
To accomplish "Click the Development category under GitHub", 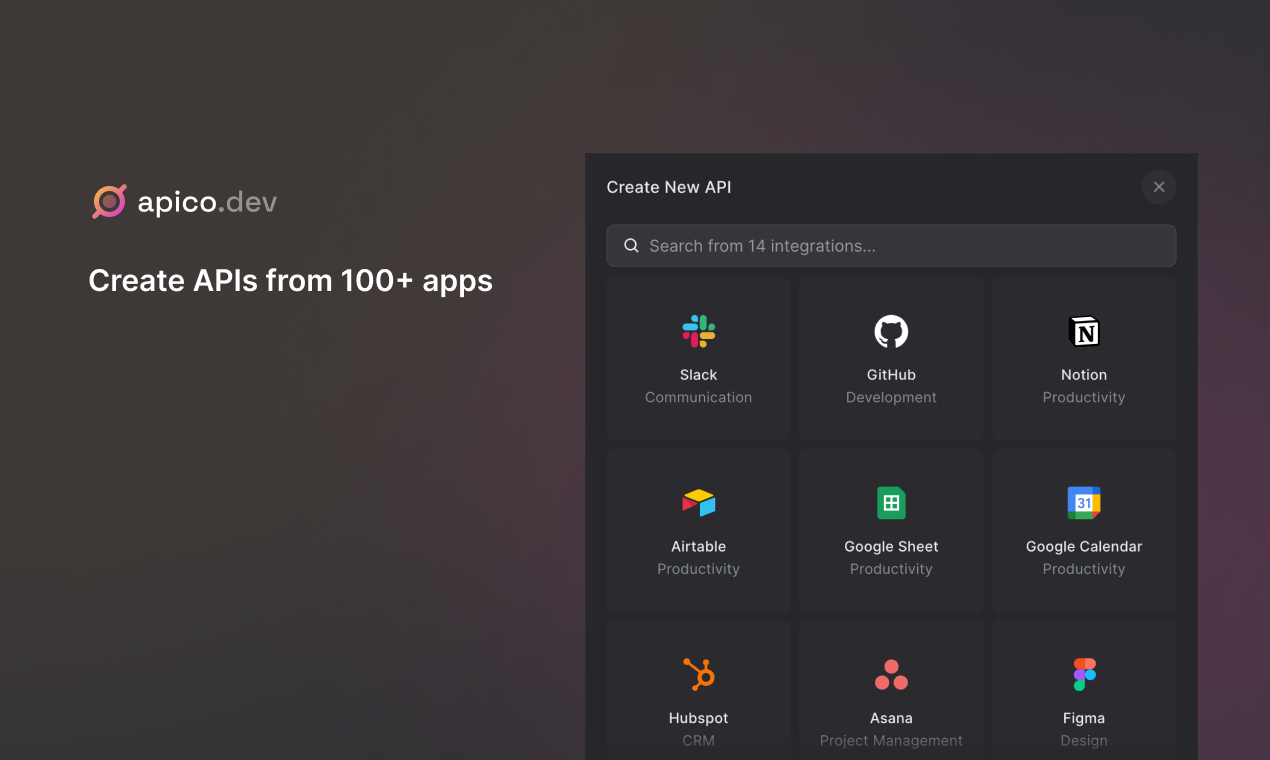I will (891, 398).
